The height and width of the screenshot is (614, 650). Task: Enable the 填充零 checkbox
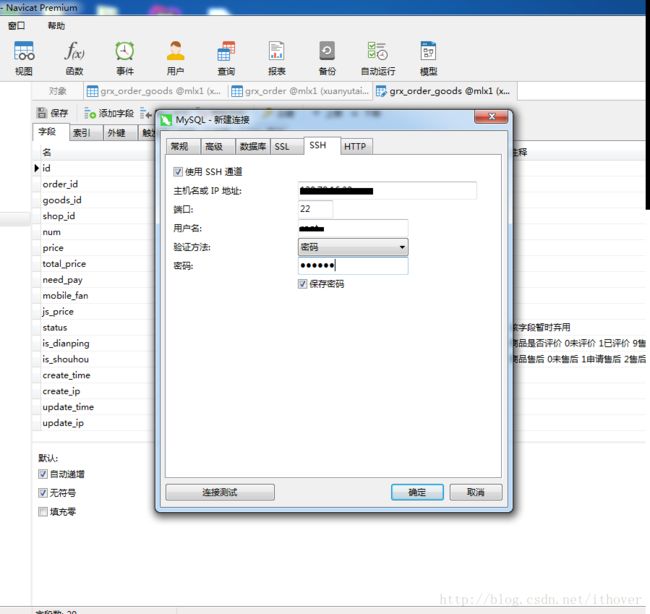coord(43,512)
